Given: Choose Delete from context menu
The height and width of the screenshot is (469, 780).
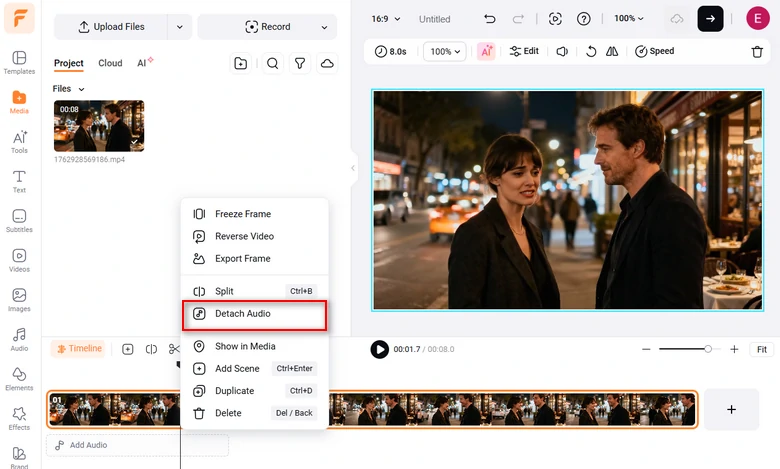Looking at the screenshot, I should (x=254, y=413).
